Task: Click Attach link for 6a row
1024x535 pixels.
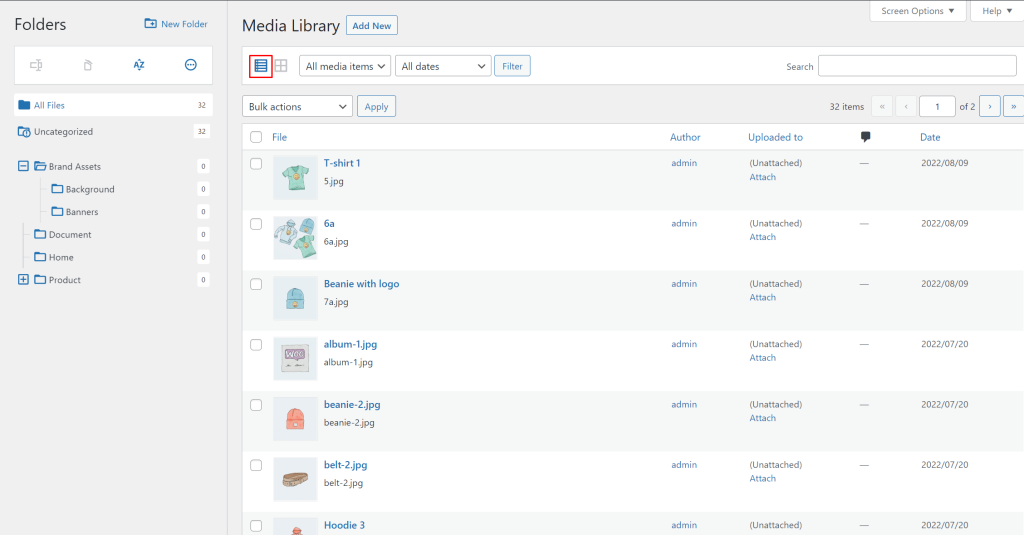Action: point(762,237)
